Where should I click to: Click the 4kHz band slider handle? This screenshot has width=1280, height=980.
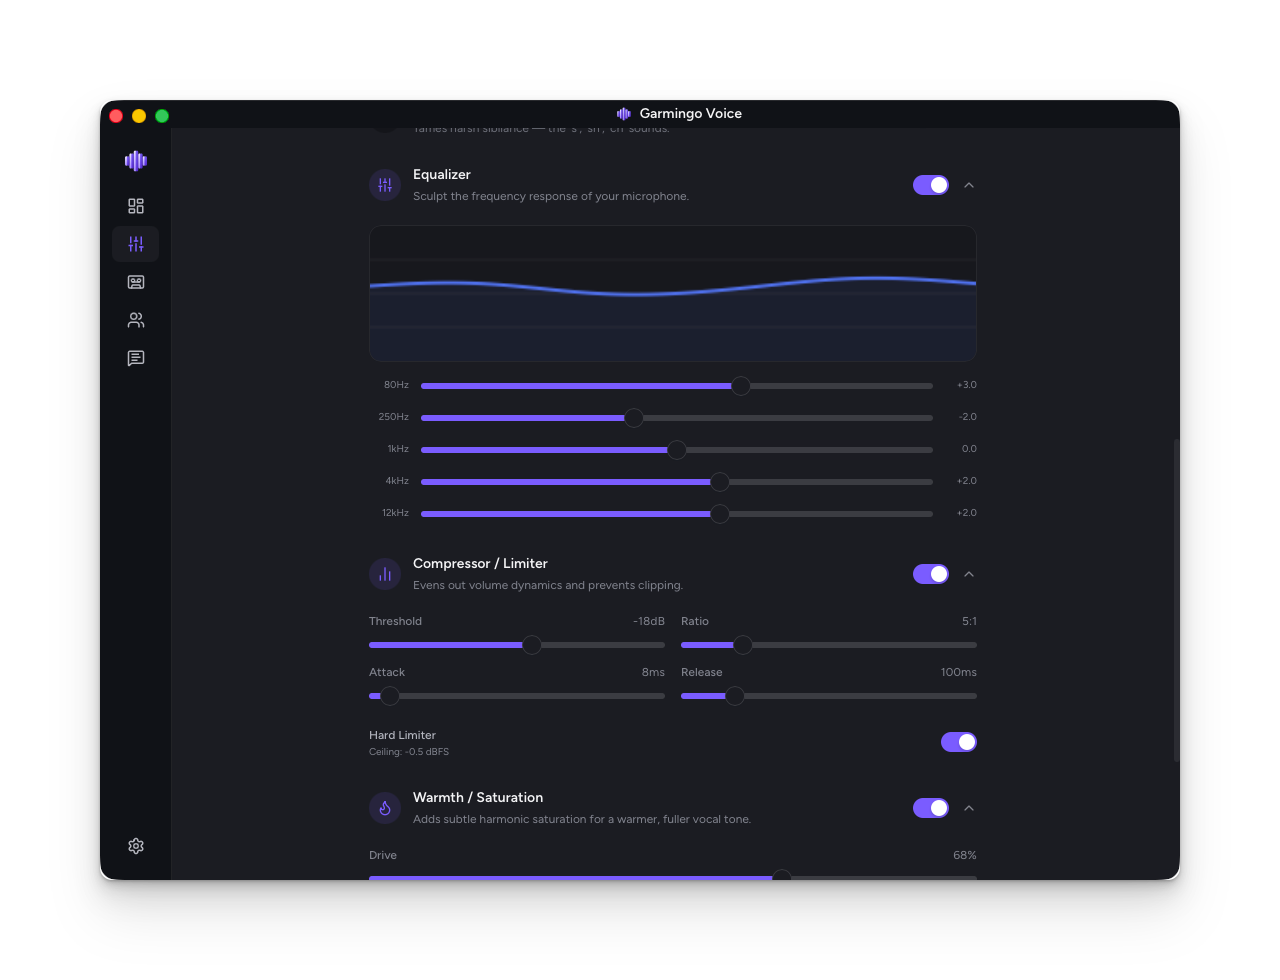coord(720,482)
